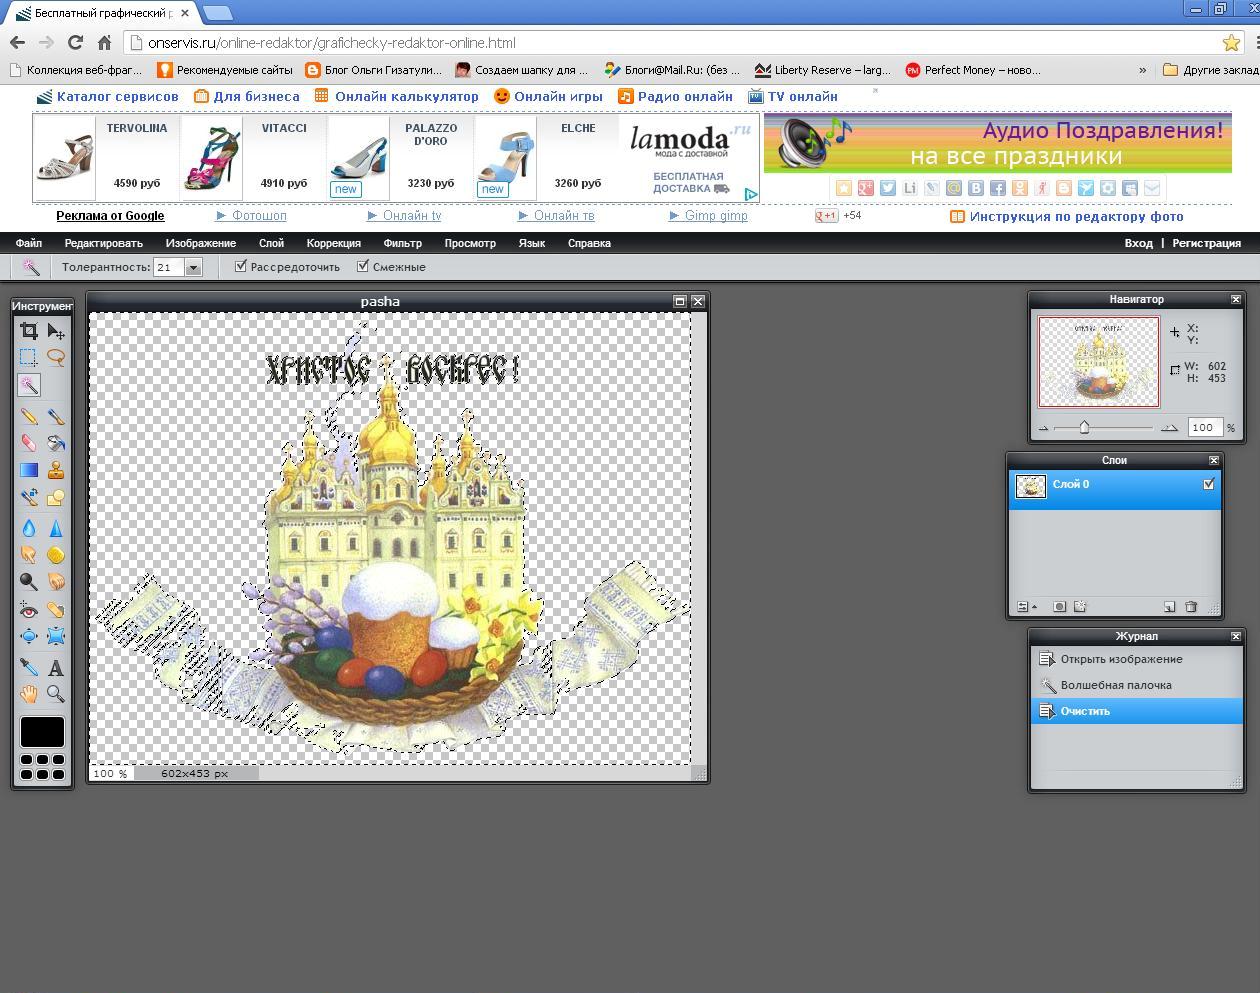Image resolution: width=1260 pixels, height=993 pixels.
Task: Select Открыть изображение history entry
Action: pos(1136,659)
